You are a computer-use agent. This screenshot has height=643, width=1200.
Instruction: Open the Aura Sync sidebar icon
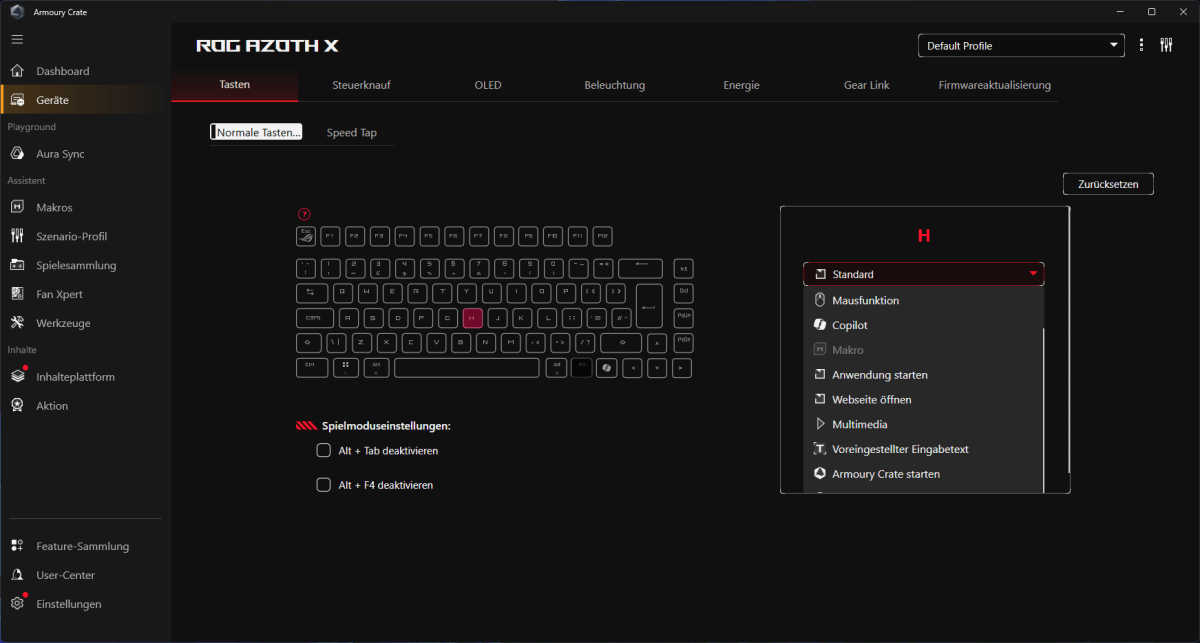click(x=17, y=154)
